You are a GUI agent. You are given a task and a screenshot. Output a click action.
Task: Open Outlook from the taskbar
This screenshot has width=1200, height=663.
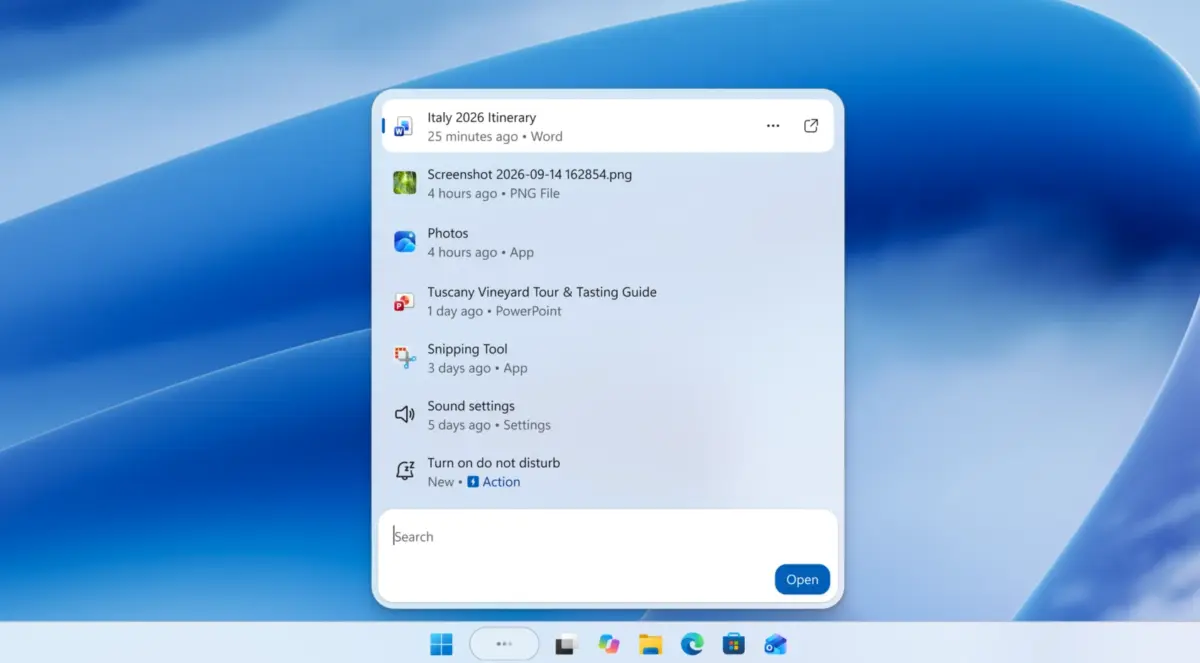(x=775, y=644)
